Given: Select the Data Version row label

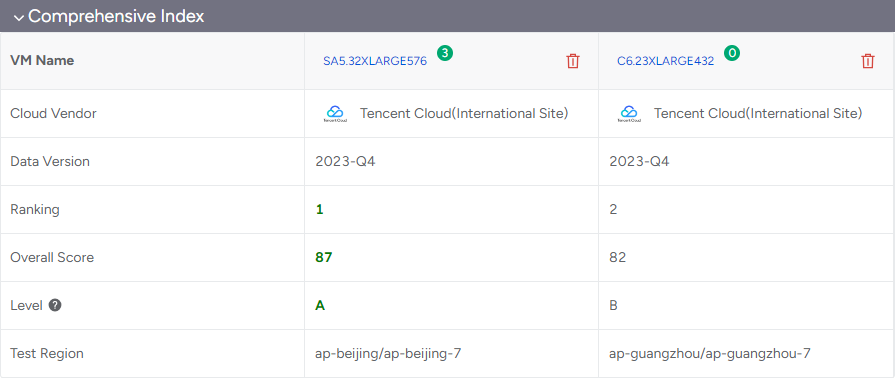Looking at the screenshot, I should point(50,161).
